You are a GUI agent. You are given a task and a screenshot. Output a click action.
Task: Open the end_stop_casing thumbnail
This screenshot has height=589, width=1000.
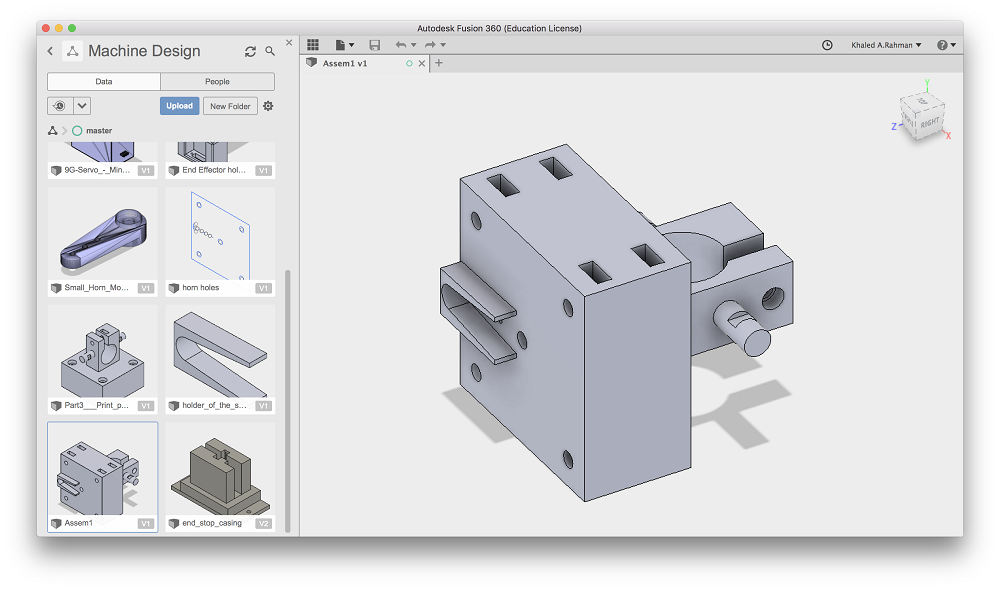220,470
